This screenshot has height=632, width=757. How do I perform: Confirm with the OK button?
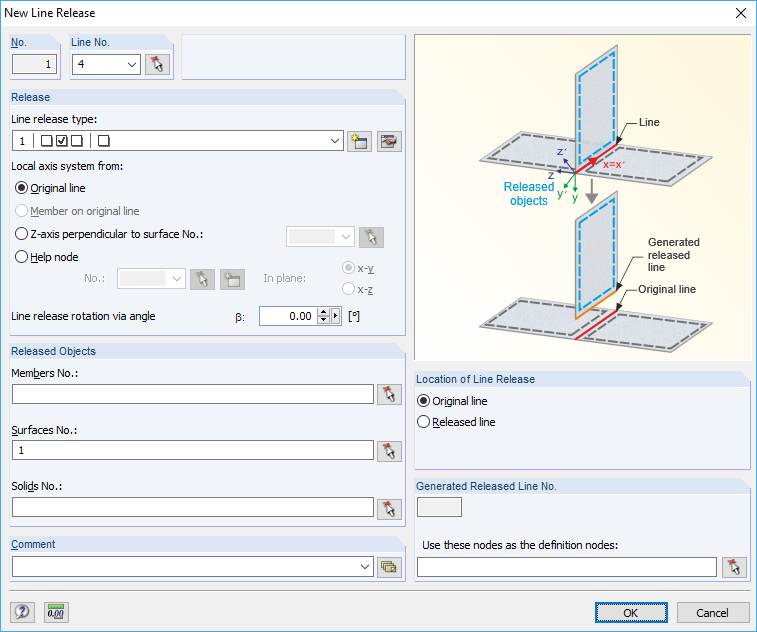[x=631, y=613]
